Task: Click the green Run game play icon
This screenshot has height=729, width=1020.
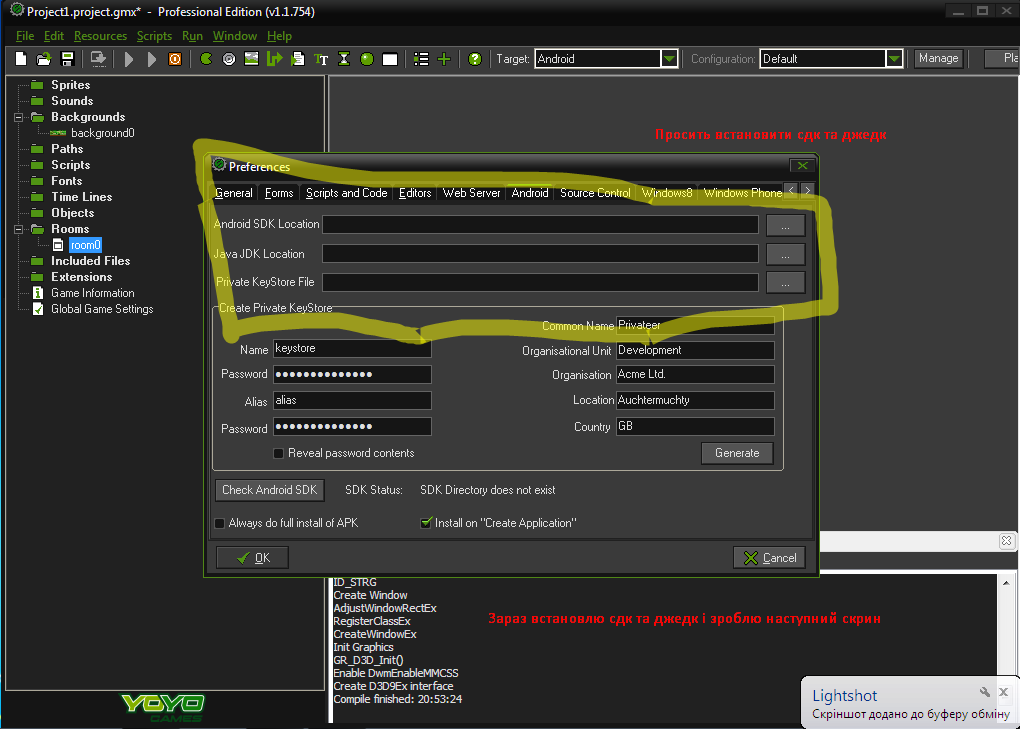Action: coord(129,59)
